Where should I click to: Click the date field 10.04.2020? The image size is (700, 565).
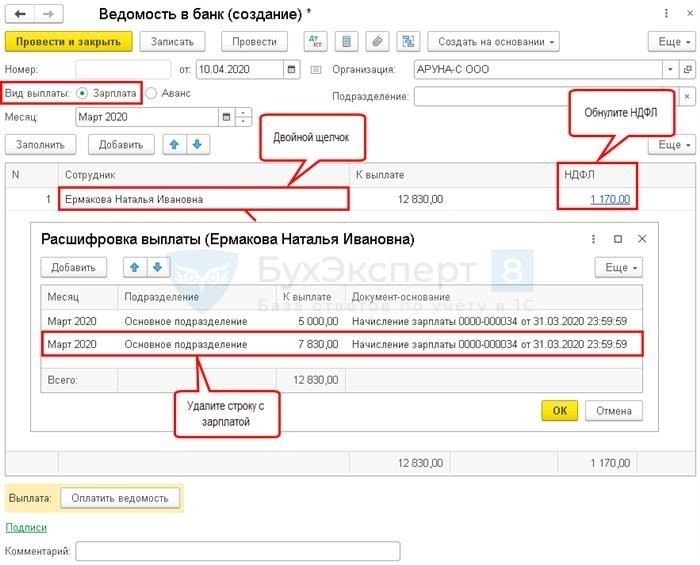240,70
